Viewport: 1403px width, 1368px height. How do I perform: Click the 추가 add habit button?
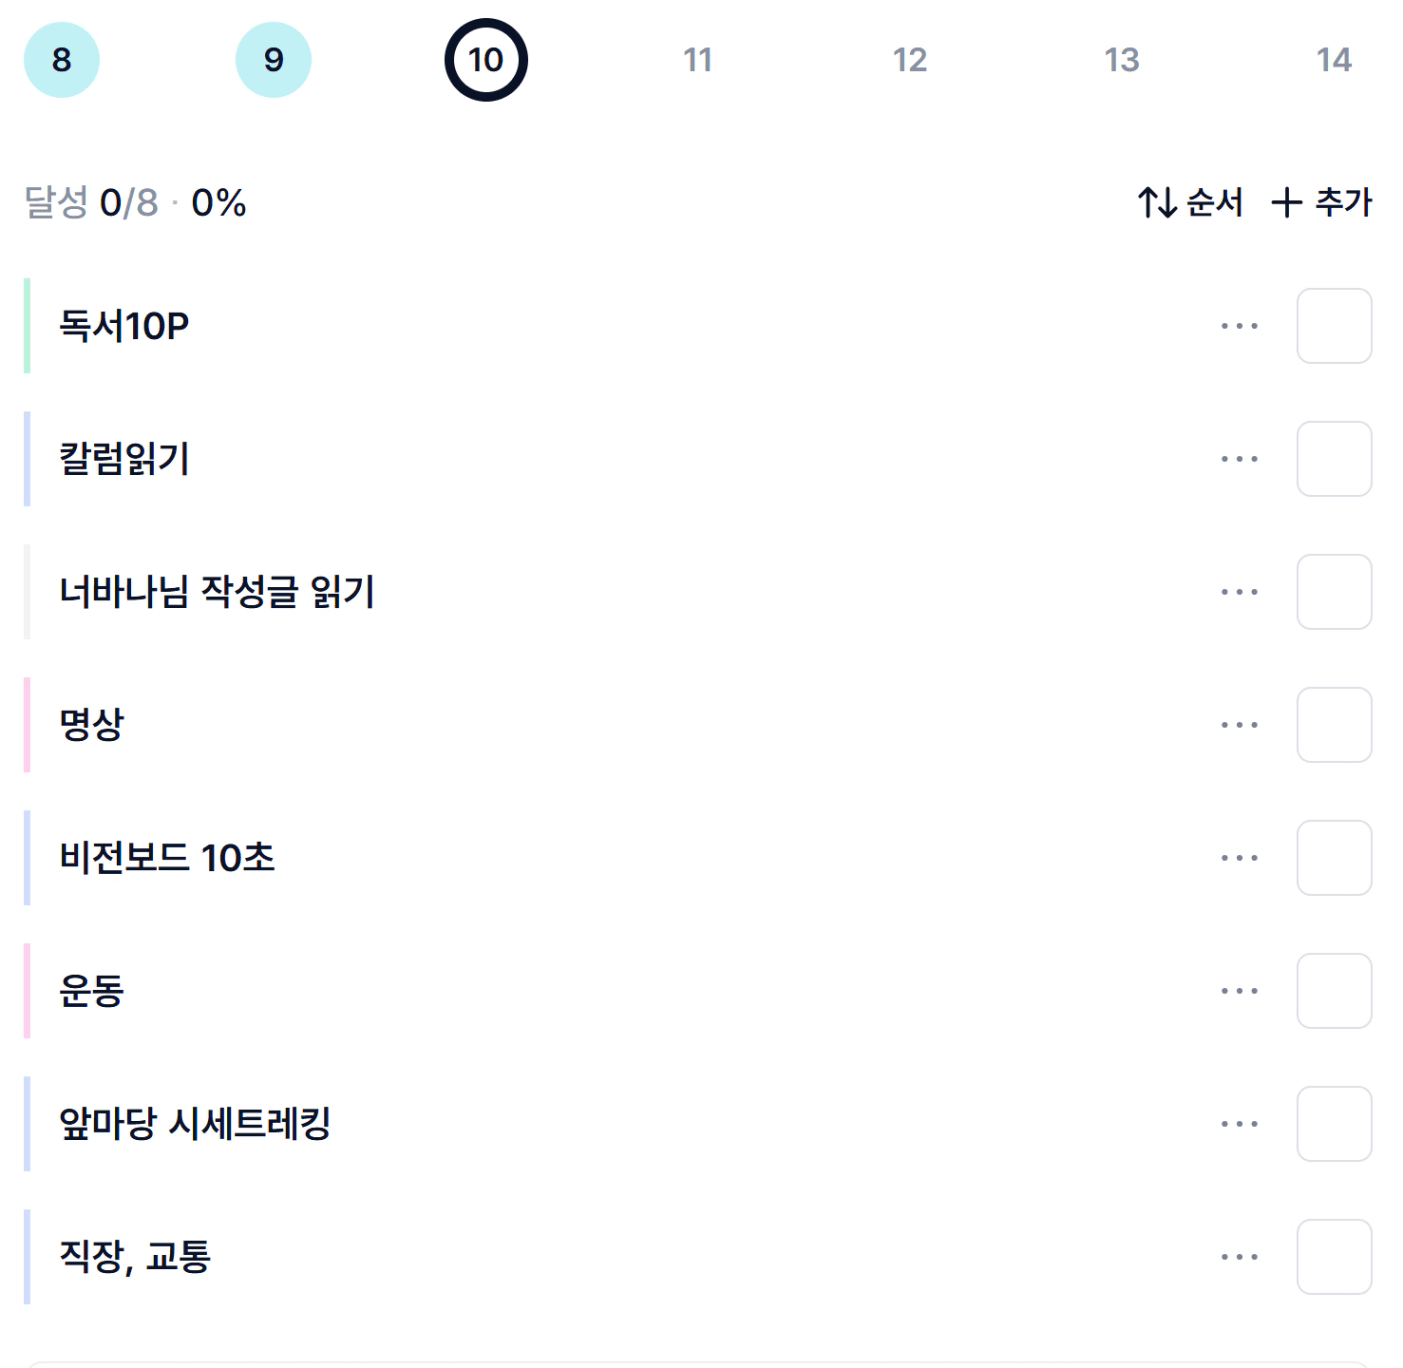point(1321,203)
